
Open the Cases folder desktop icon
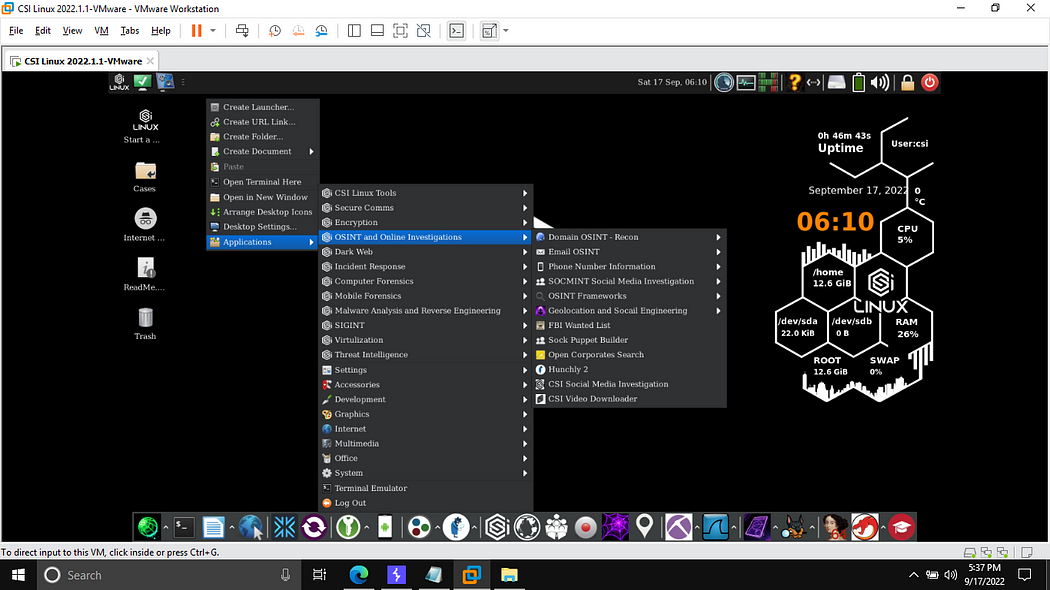[145, 177]
